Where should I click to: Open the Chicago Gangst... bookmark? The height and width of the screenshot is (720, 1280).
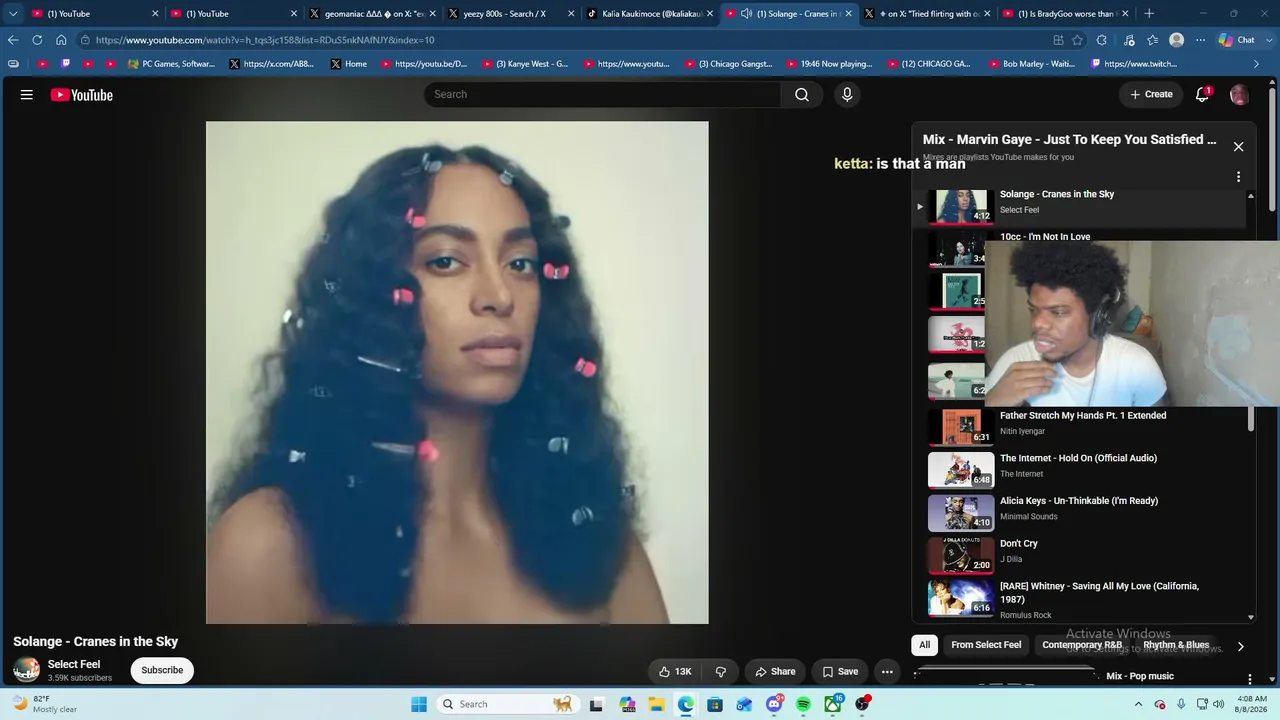[728, 64]
